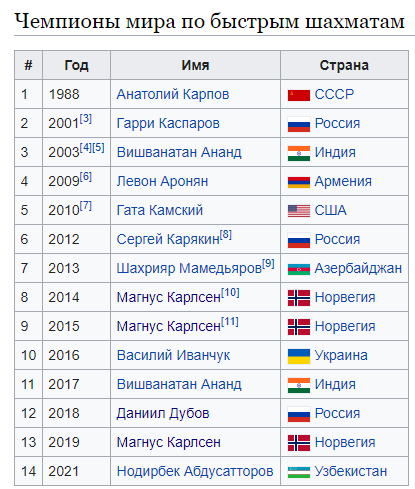Click the Armenia flag icon
Screen dimensions: 415x489
point(299,182)
